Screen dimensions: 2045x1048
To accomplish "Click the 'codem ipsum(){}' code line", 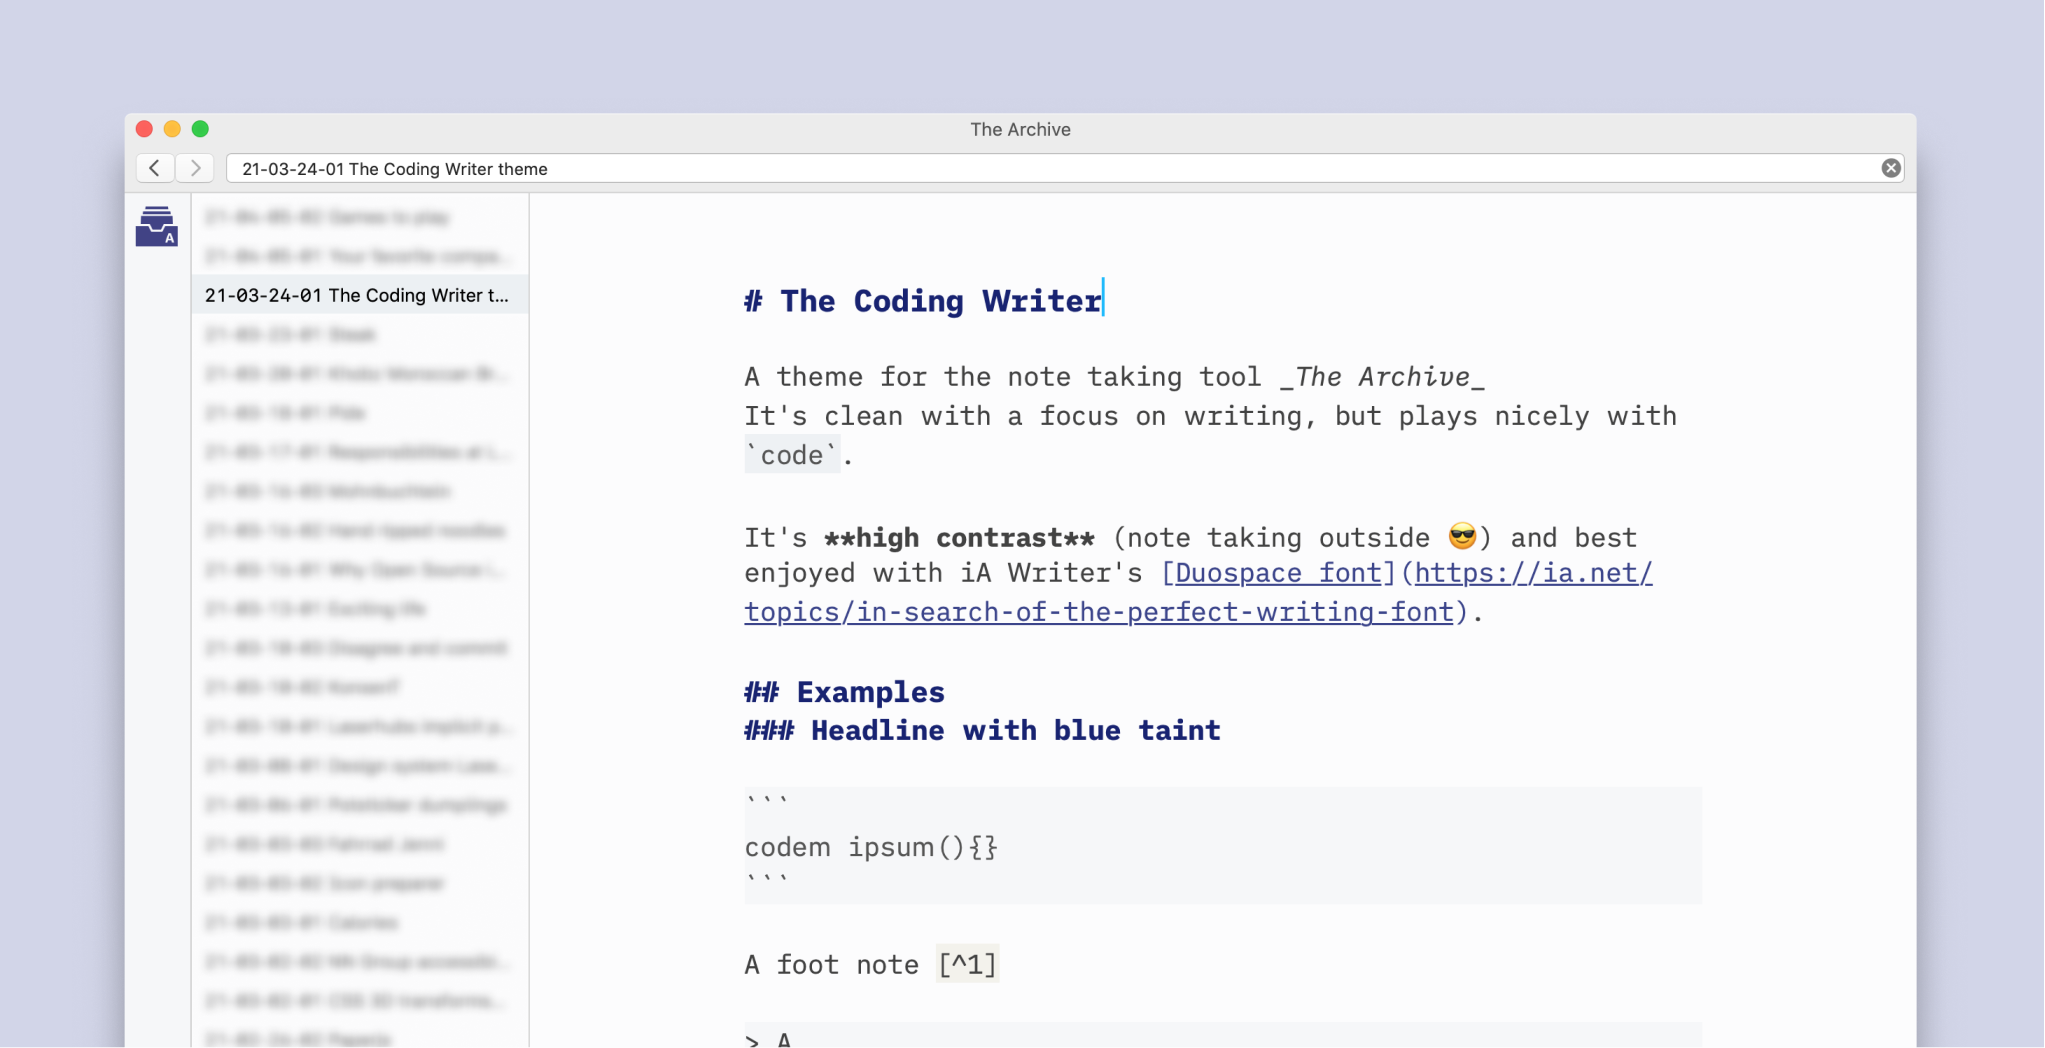I will pyautogui.click(x=871, y=847).
